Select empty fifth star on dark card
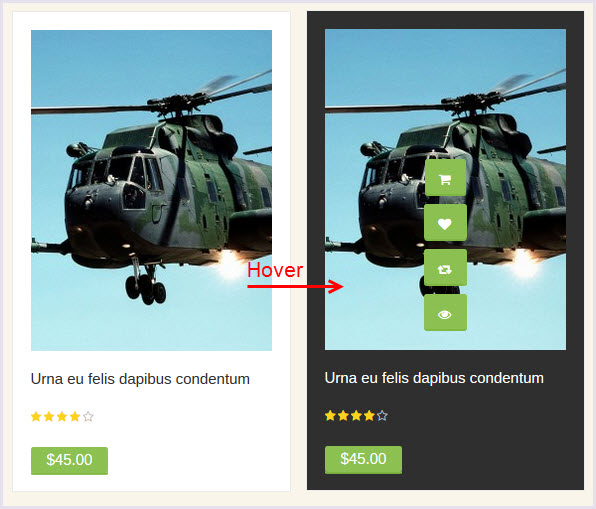 tap(382, 415)
